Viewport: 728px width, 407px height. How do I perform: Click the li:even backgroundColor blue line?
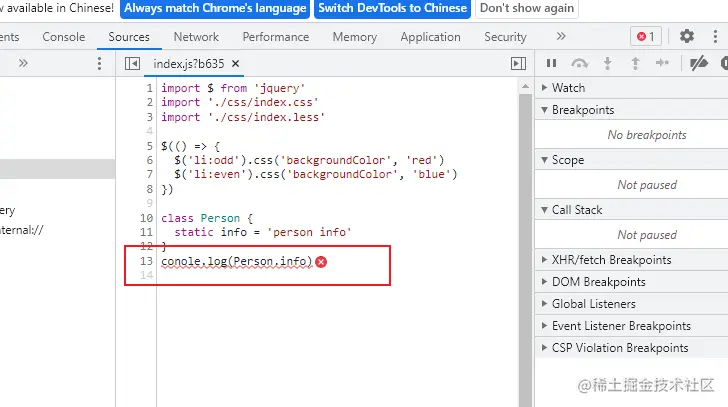(316, 174)
